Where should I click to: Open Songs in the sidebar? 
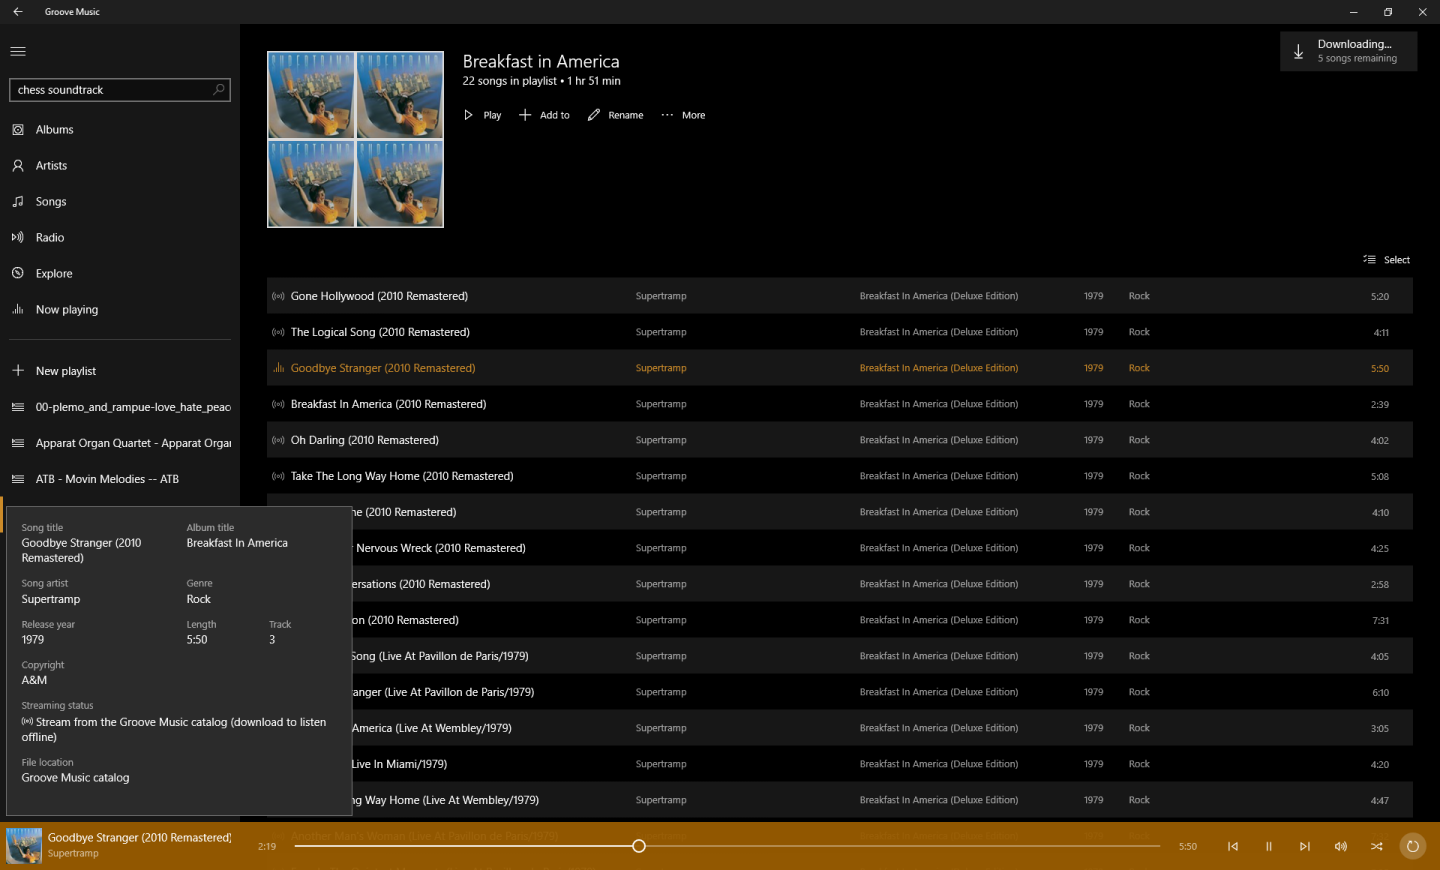(120, 202)
